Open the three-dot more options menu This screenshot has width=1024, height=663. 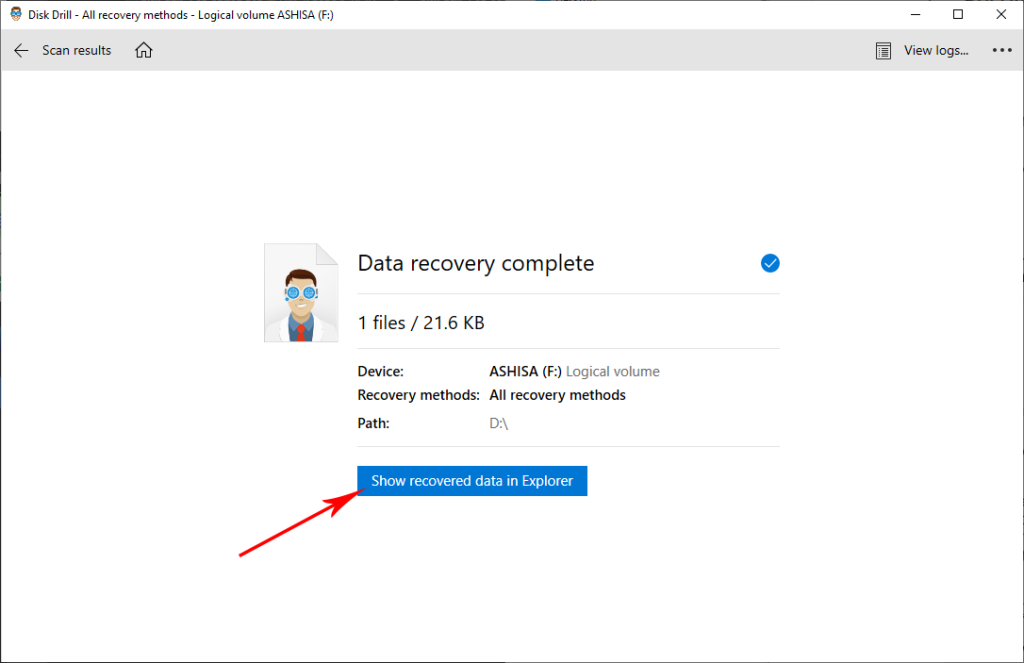(1002, 50)
